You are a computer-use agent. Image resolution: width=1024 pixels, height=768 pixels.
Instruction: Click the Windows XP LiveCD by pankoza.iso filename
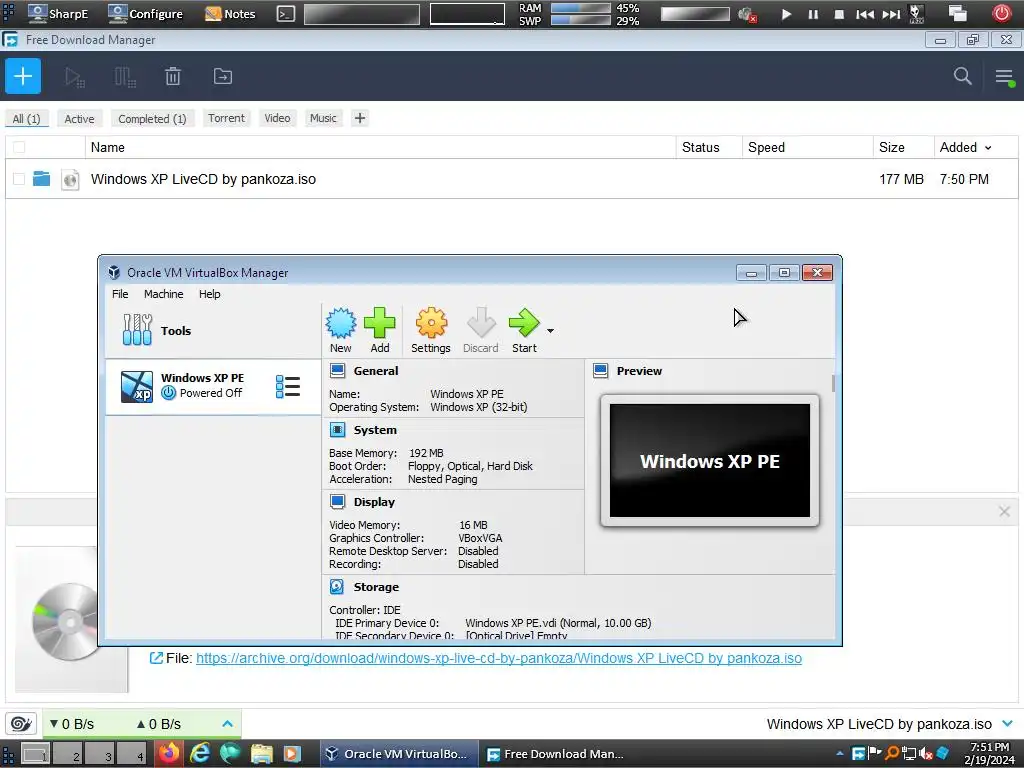[x=203, y=179]
